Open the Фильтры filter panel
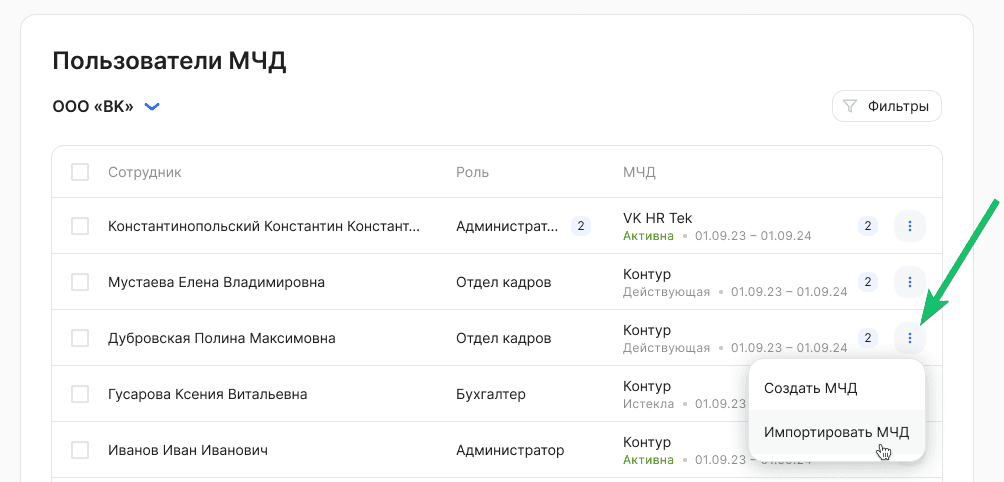 [886, 106]
